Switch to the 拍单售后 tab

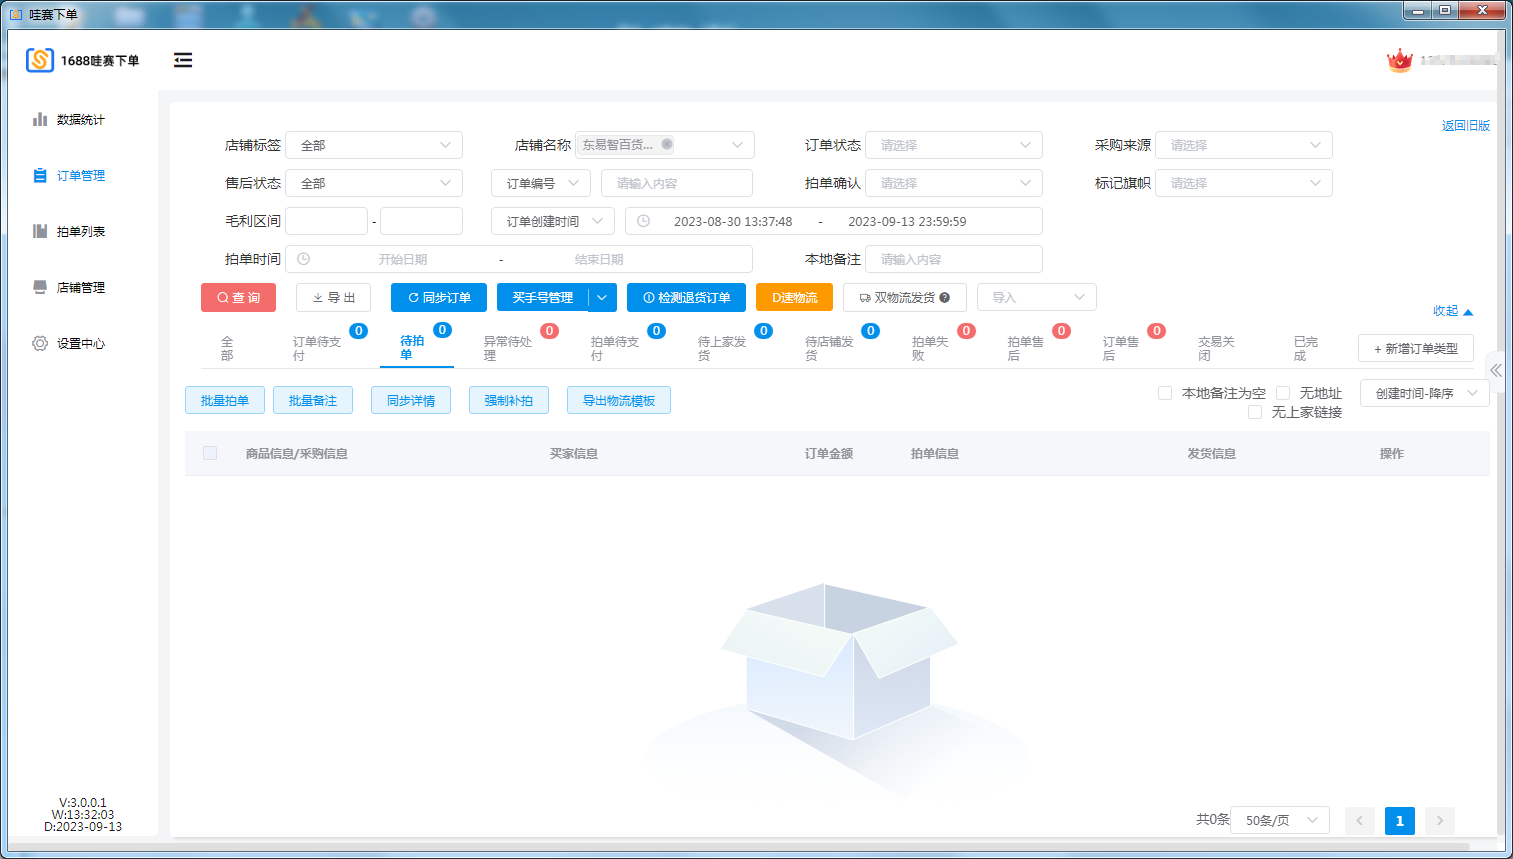pyautogui.click(x=1026, y=348)
